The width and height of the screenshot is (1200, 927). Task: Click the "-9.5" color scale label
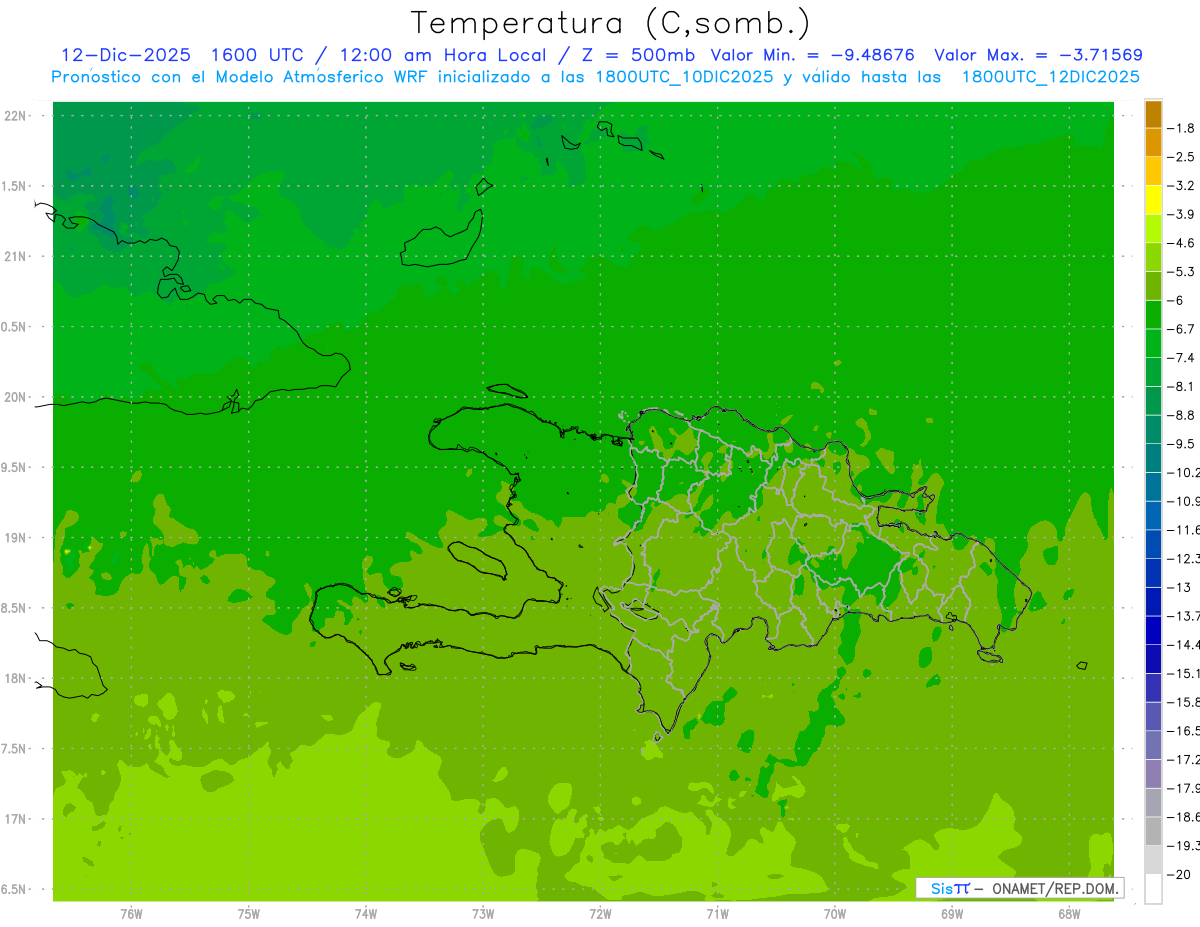(1182, 444)
